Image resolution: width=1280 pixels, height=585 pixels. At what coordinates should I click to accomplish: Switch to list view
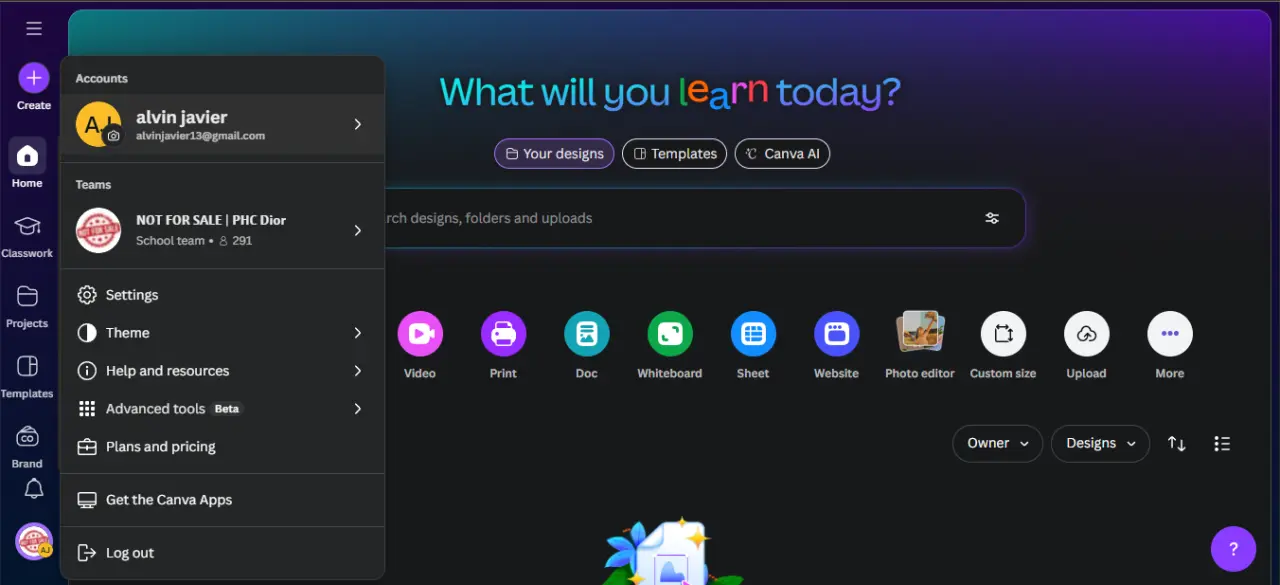pos(1222,444)
